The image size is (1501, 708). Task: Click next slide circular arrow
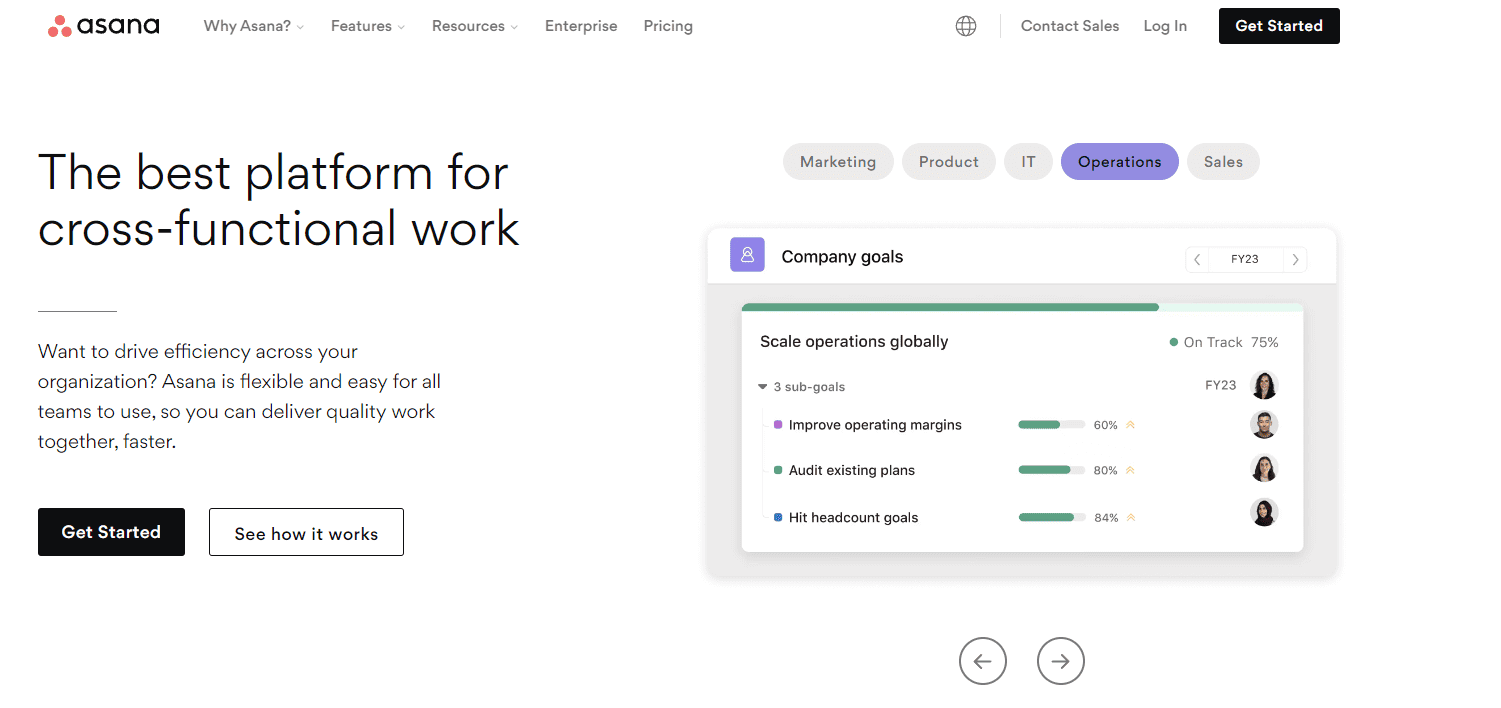[1061, 661]
